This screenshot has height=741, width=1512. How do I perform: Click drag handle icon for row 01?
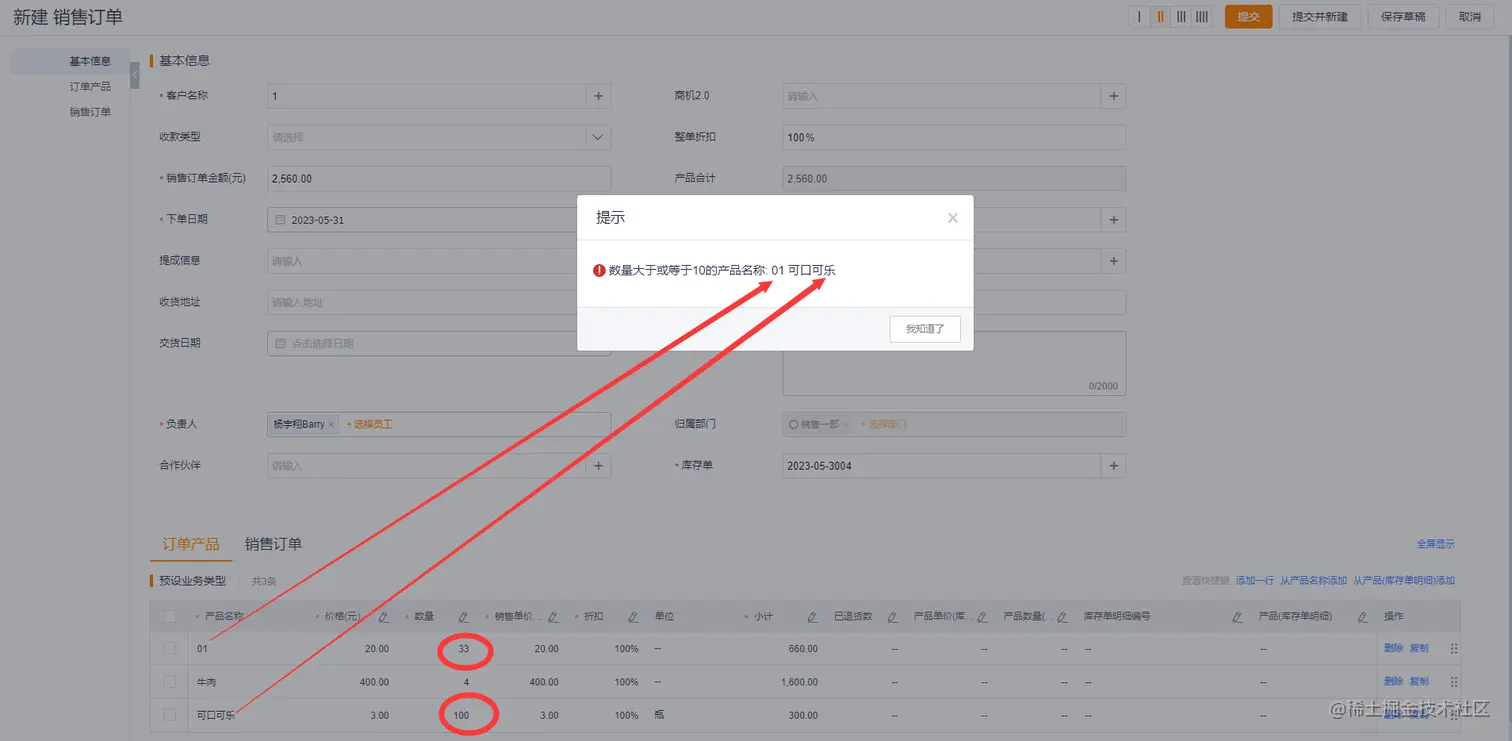coord(1454,649)
